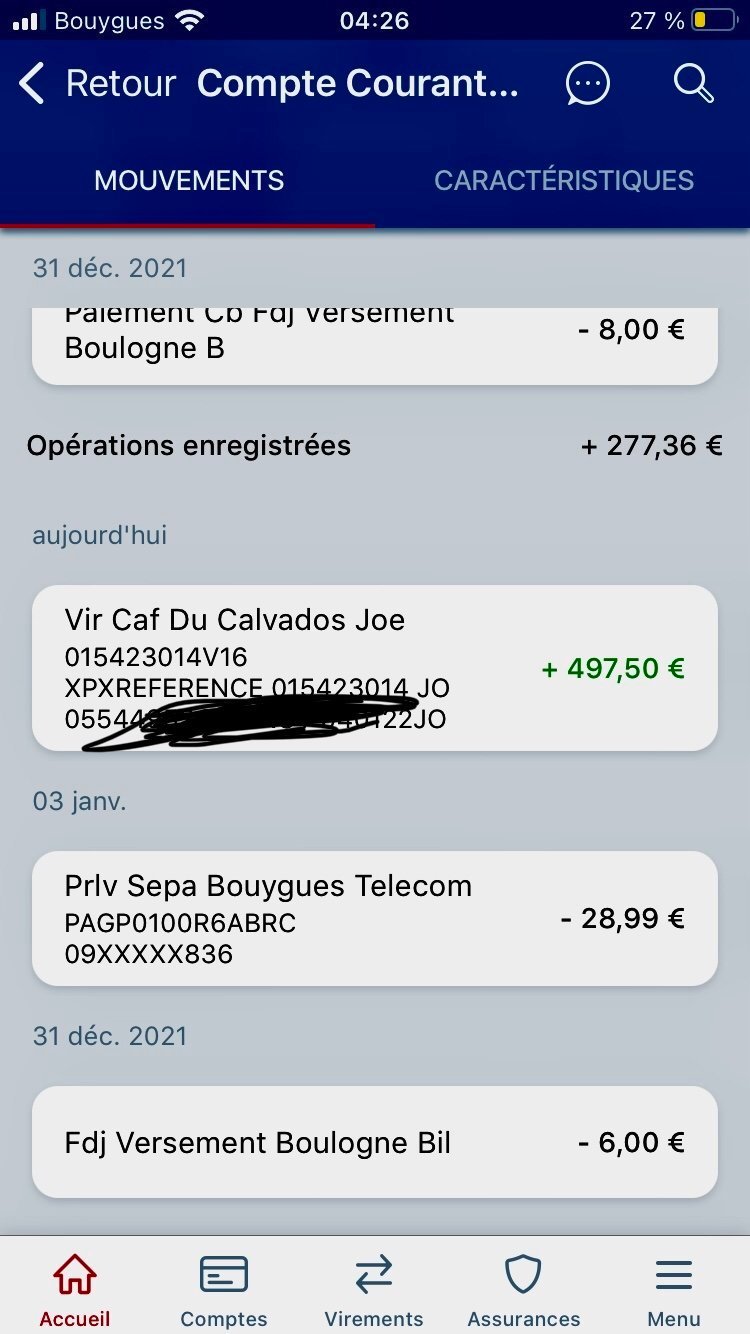Open the chat message bubble icon

(x=587, y=84)
